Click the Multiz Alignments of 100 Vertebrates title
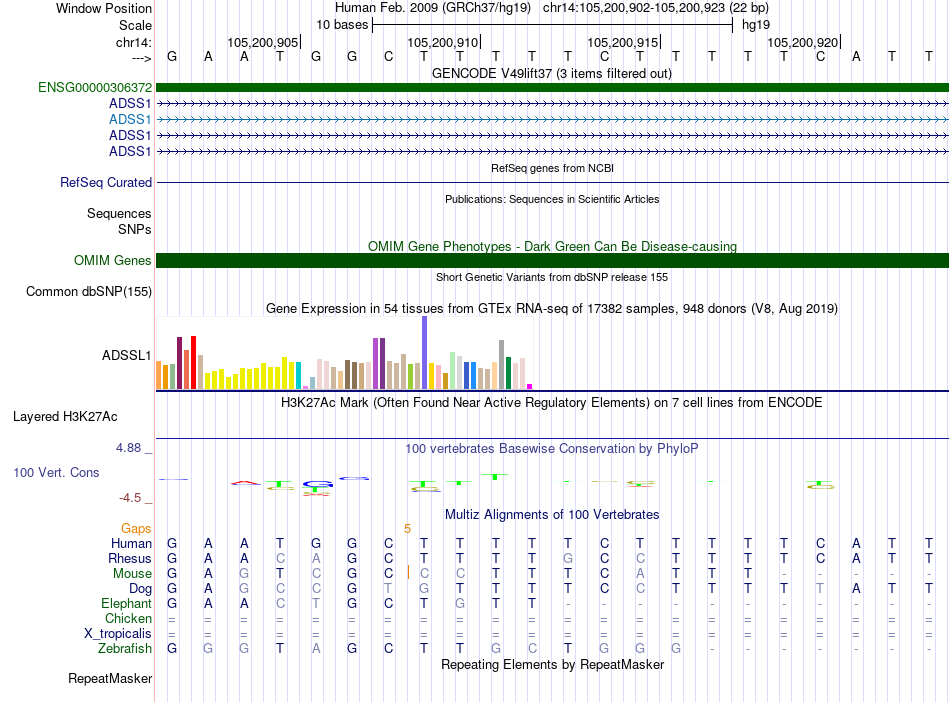The width and height of the screenshot is (950, 702). (551, 515)
